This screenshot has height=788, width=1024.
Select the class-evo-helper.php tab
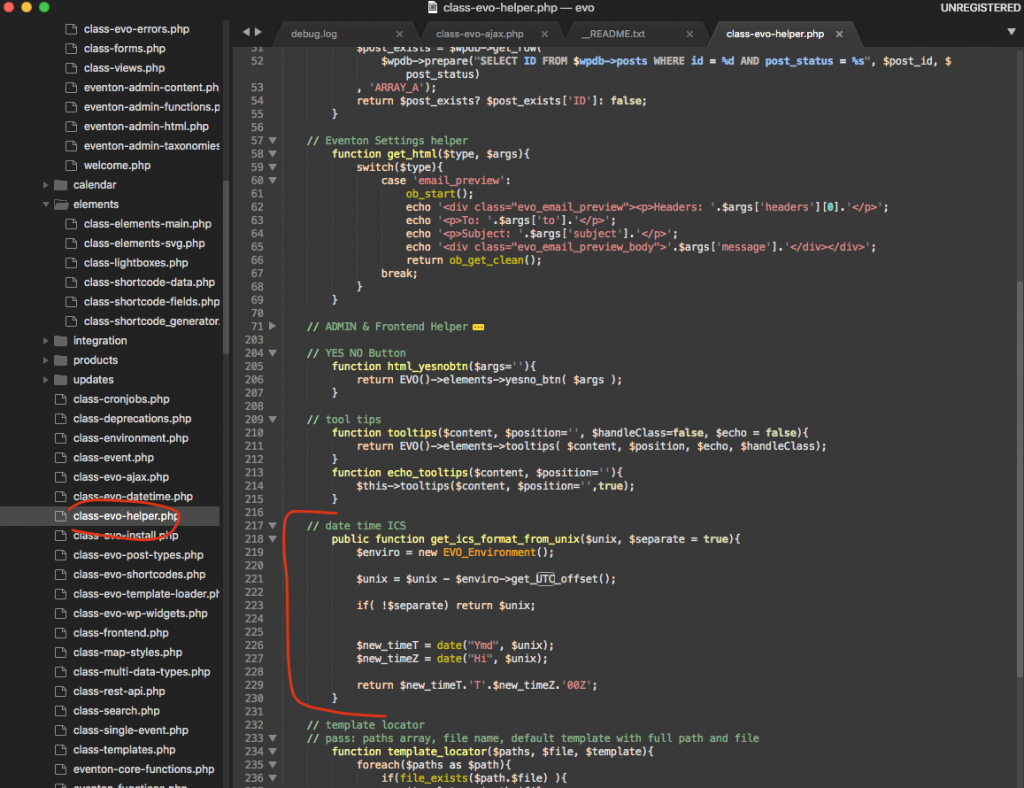pyautogui.click(x=775, y=34)
